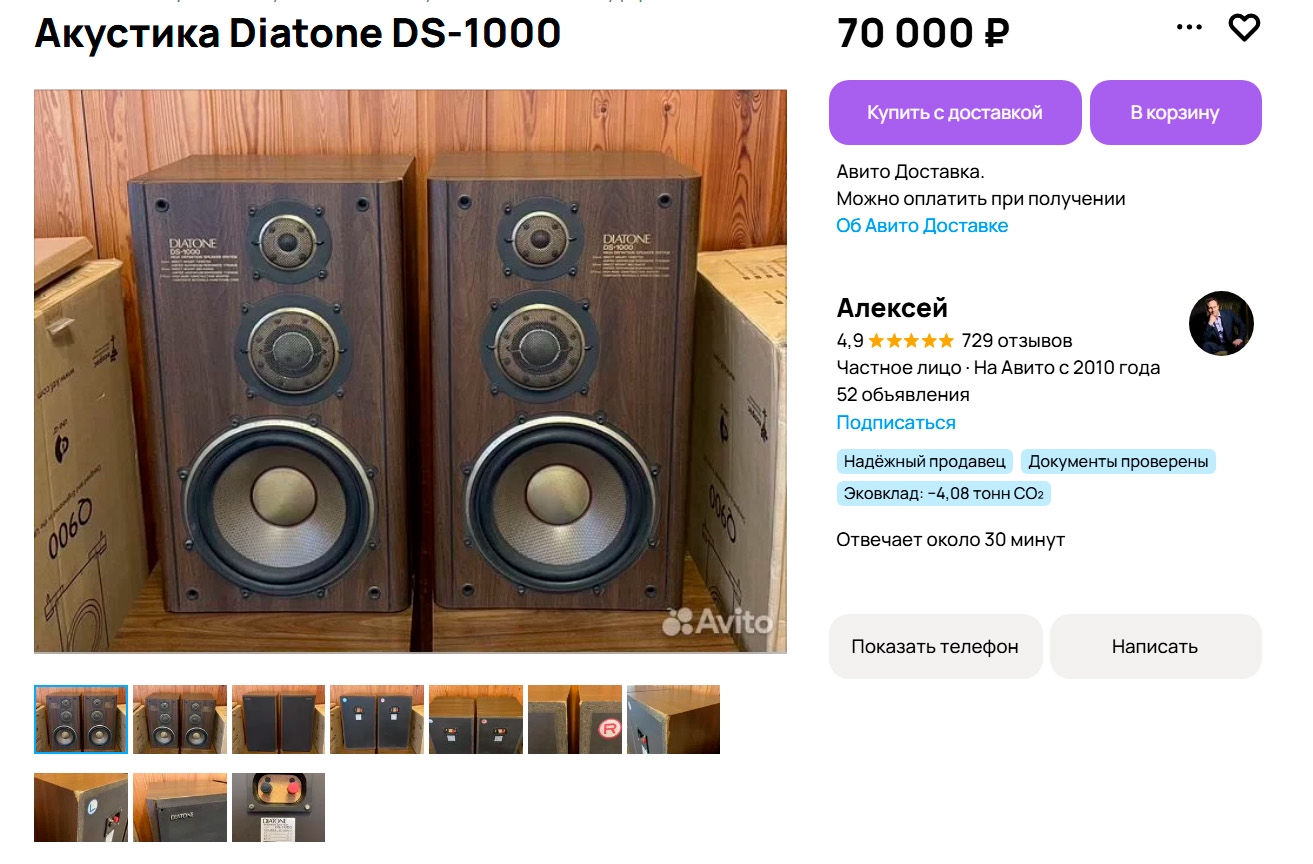Open the 729 отзывов reviews link
1313x864 pixels.
tap(1017, 340)
